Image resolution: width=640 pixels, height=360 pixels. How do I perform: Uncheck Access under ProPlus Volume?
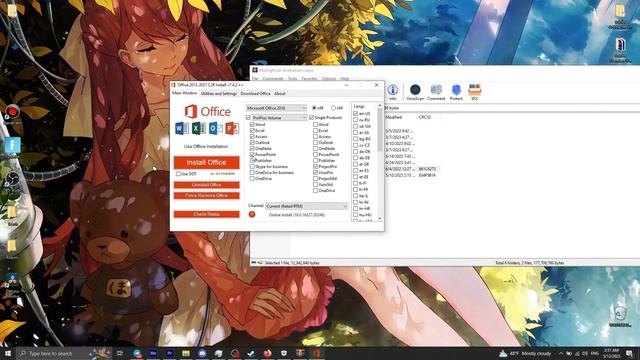click(252, 136)
